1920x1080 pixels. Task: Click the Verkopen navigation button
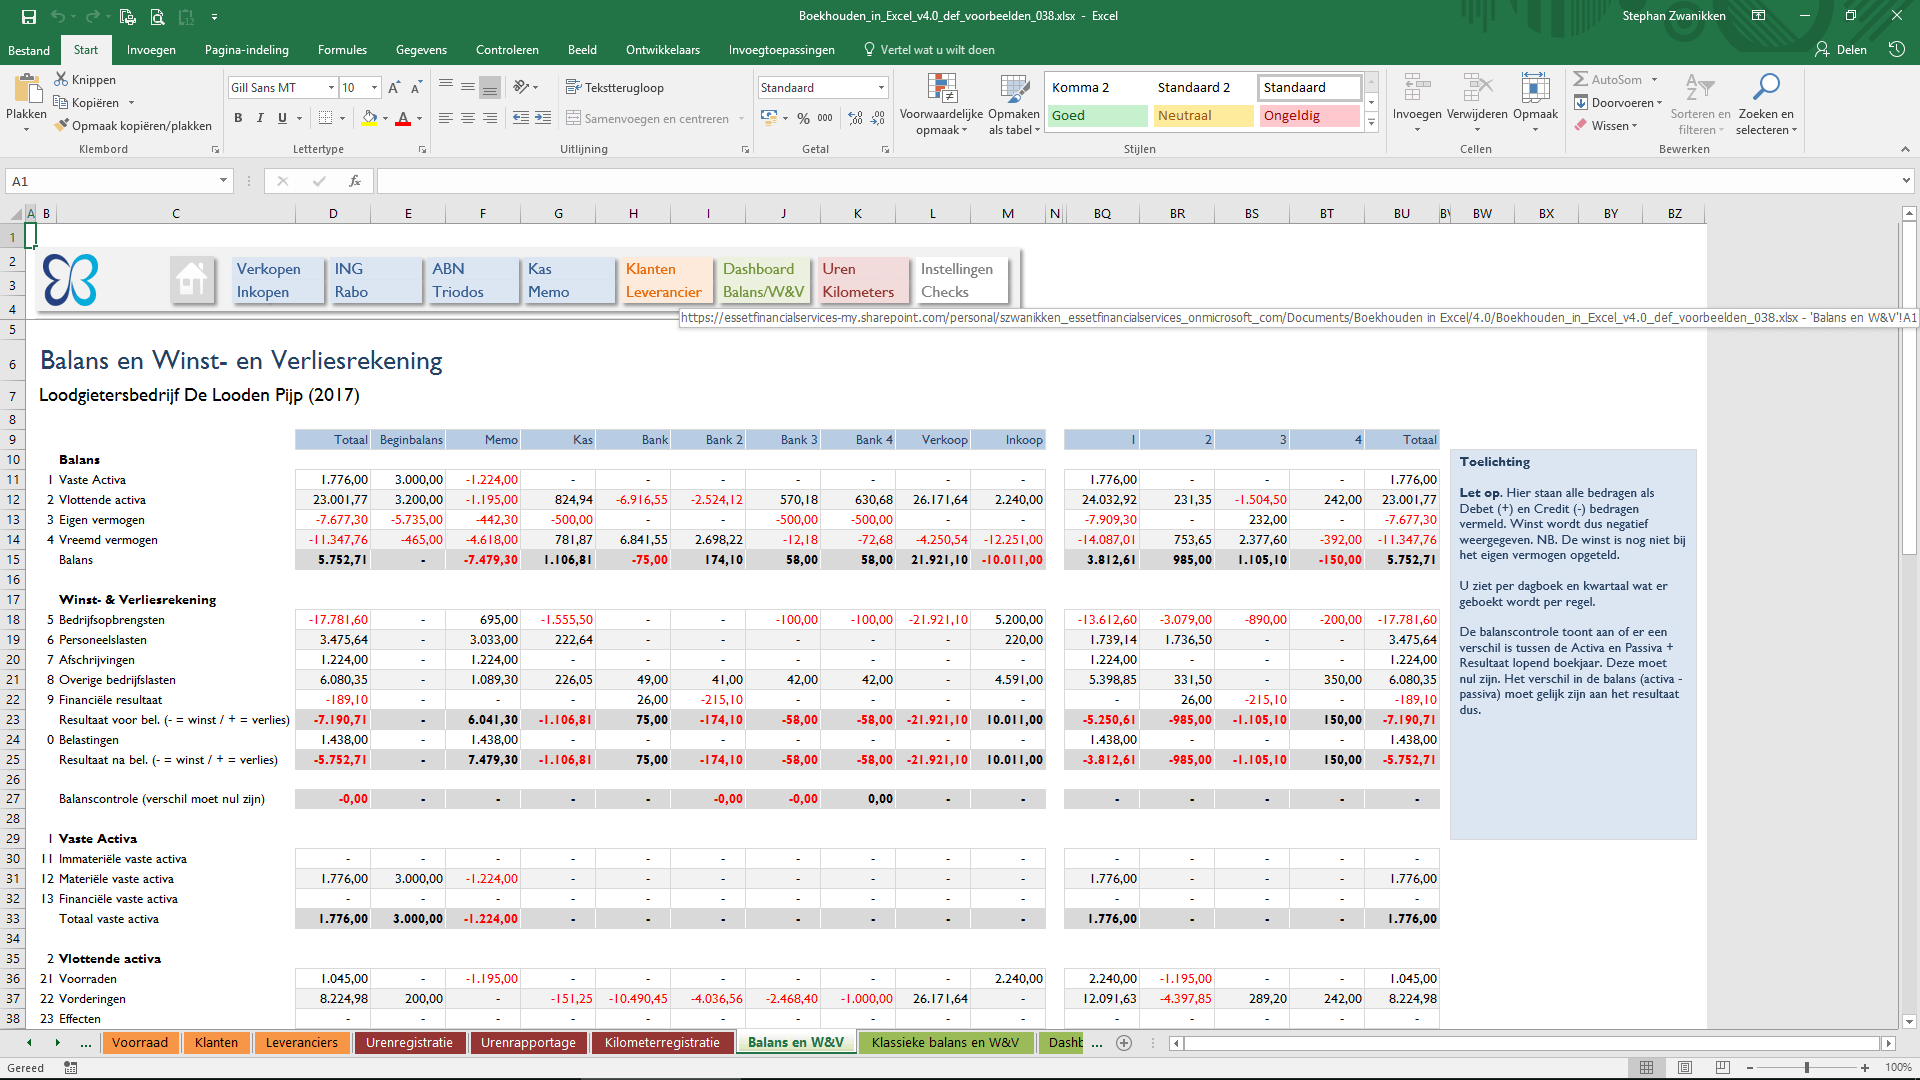(x=268, y=269)
